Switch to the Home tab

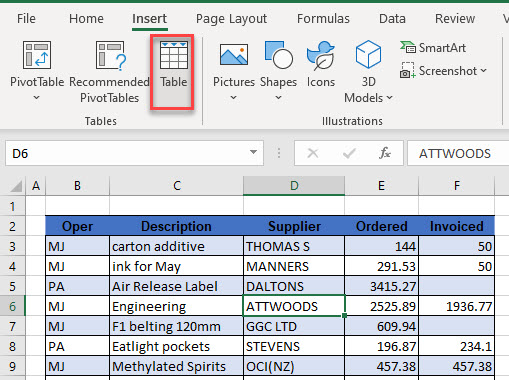click(86, 19)
